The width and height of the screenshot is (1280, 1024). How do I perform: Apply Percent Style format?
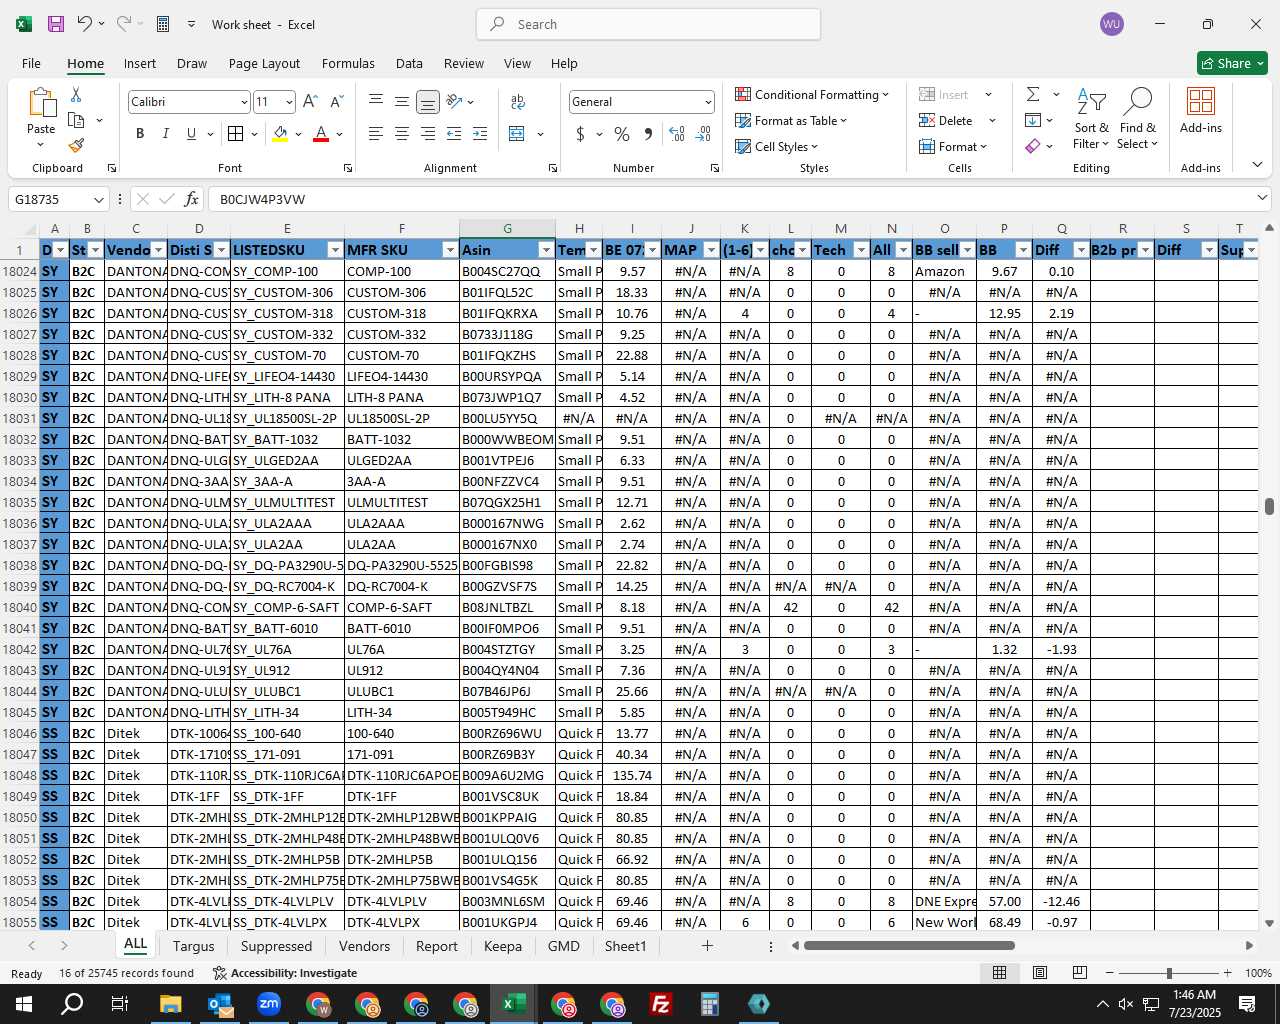tap(622, 134)
